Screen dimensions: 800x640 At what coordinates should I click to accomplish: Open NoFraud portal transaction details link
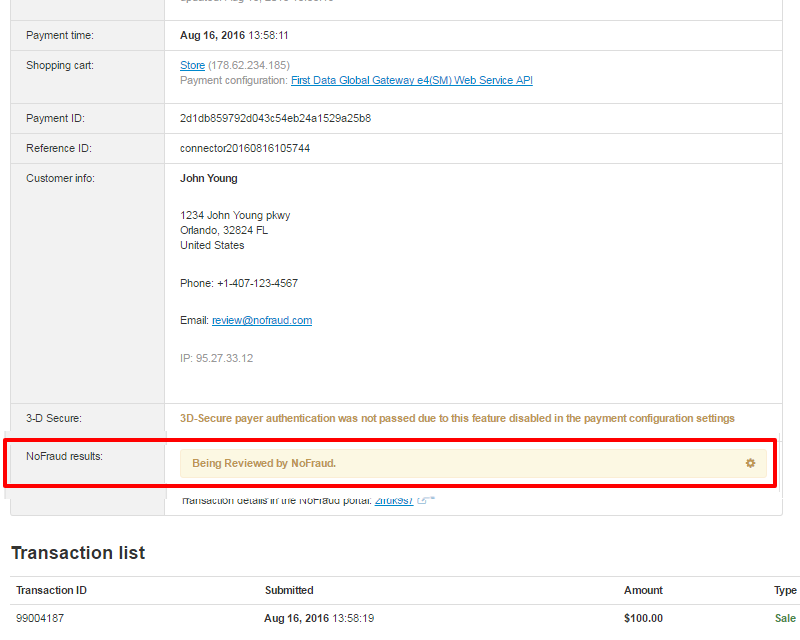(393, 501)
